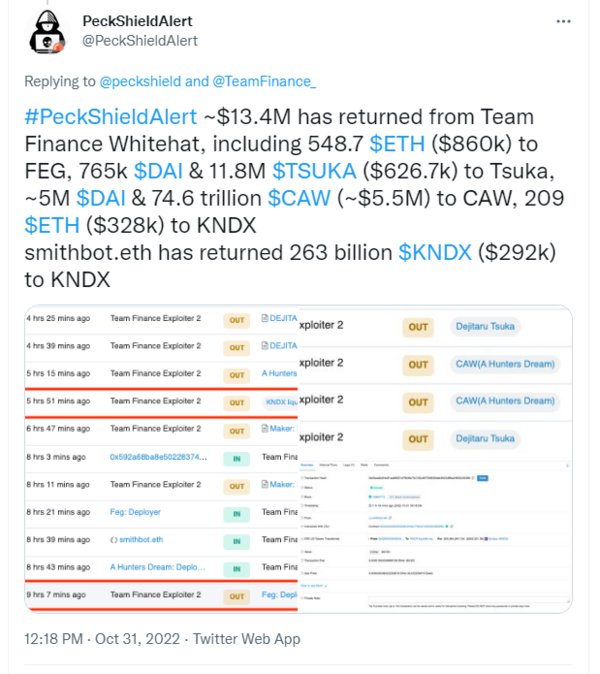Click the $KNDX cashtag
Screen dimensions: 600x674
tap(435, 248)
